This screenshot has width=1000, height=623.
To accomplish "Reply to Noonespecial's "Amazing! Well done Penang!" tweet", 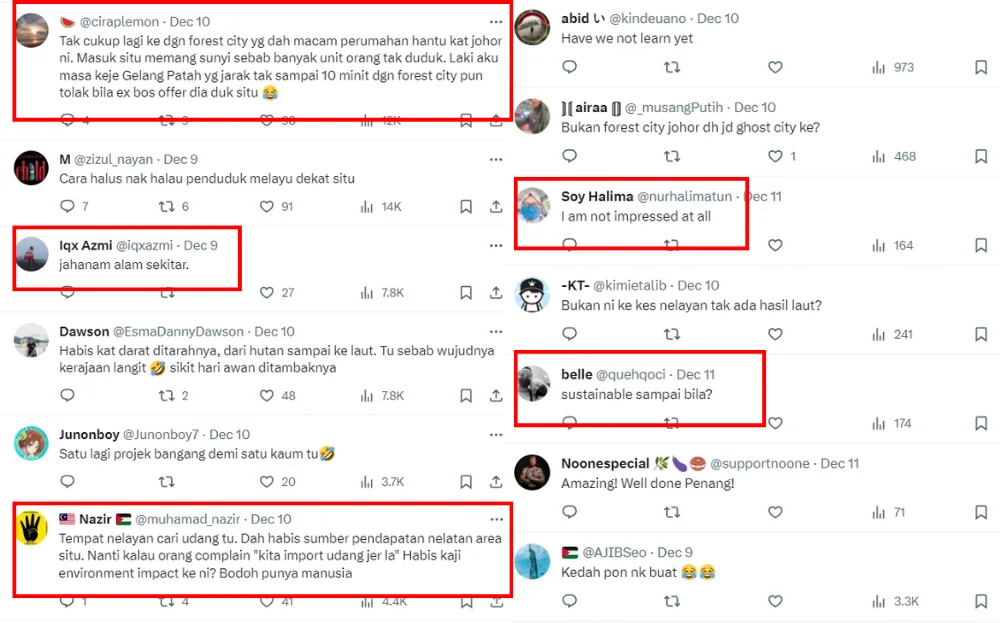I will coord(569,512).
